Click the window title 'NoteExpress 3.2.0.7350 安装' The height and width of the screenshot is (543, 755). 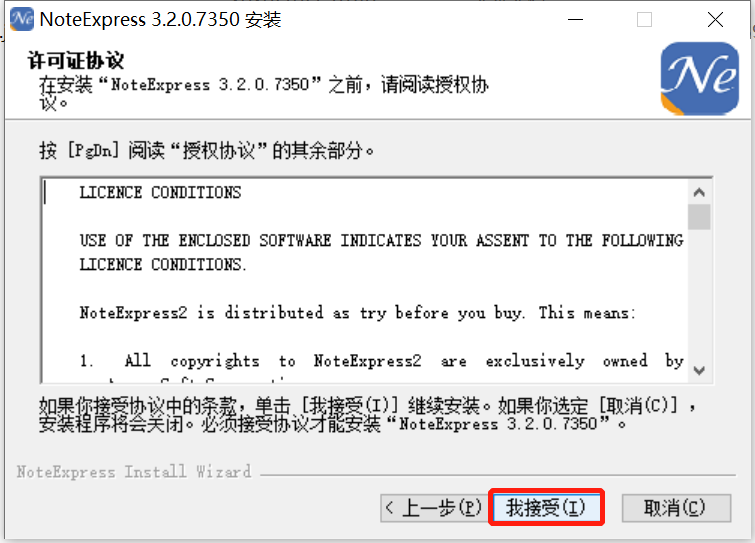(160, 20)
